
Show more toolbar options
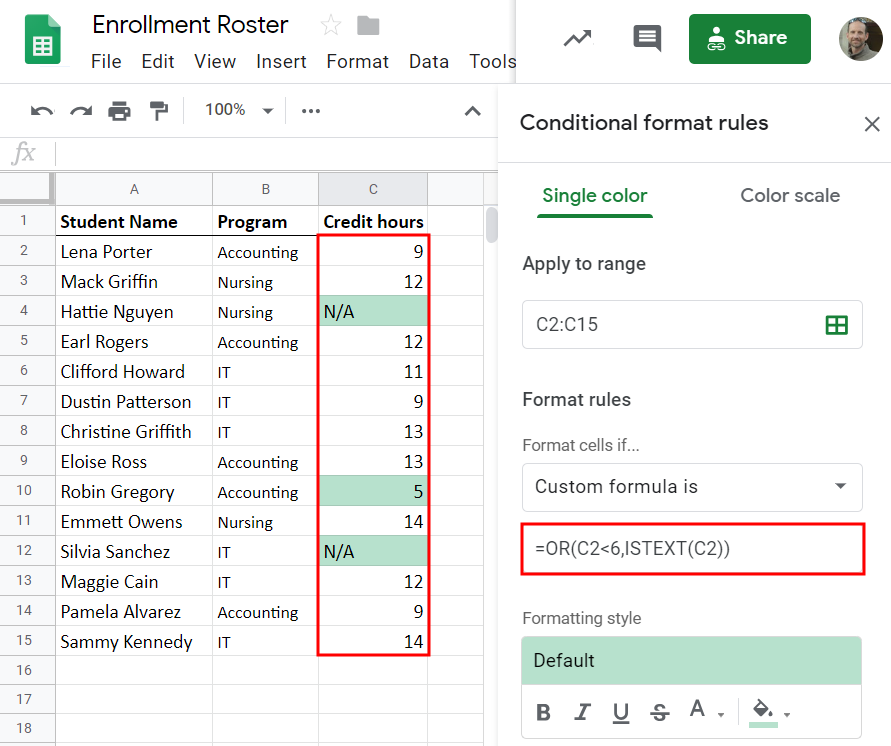pos(311,111)
